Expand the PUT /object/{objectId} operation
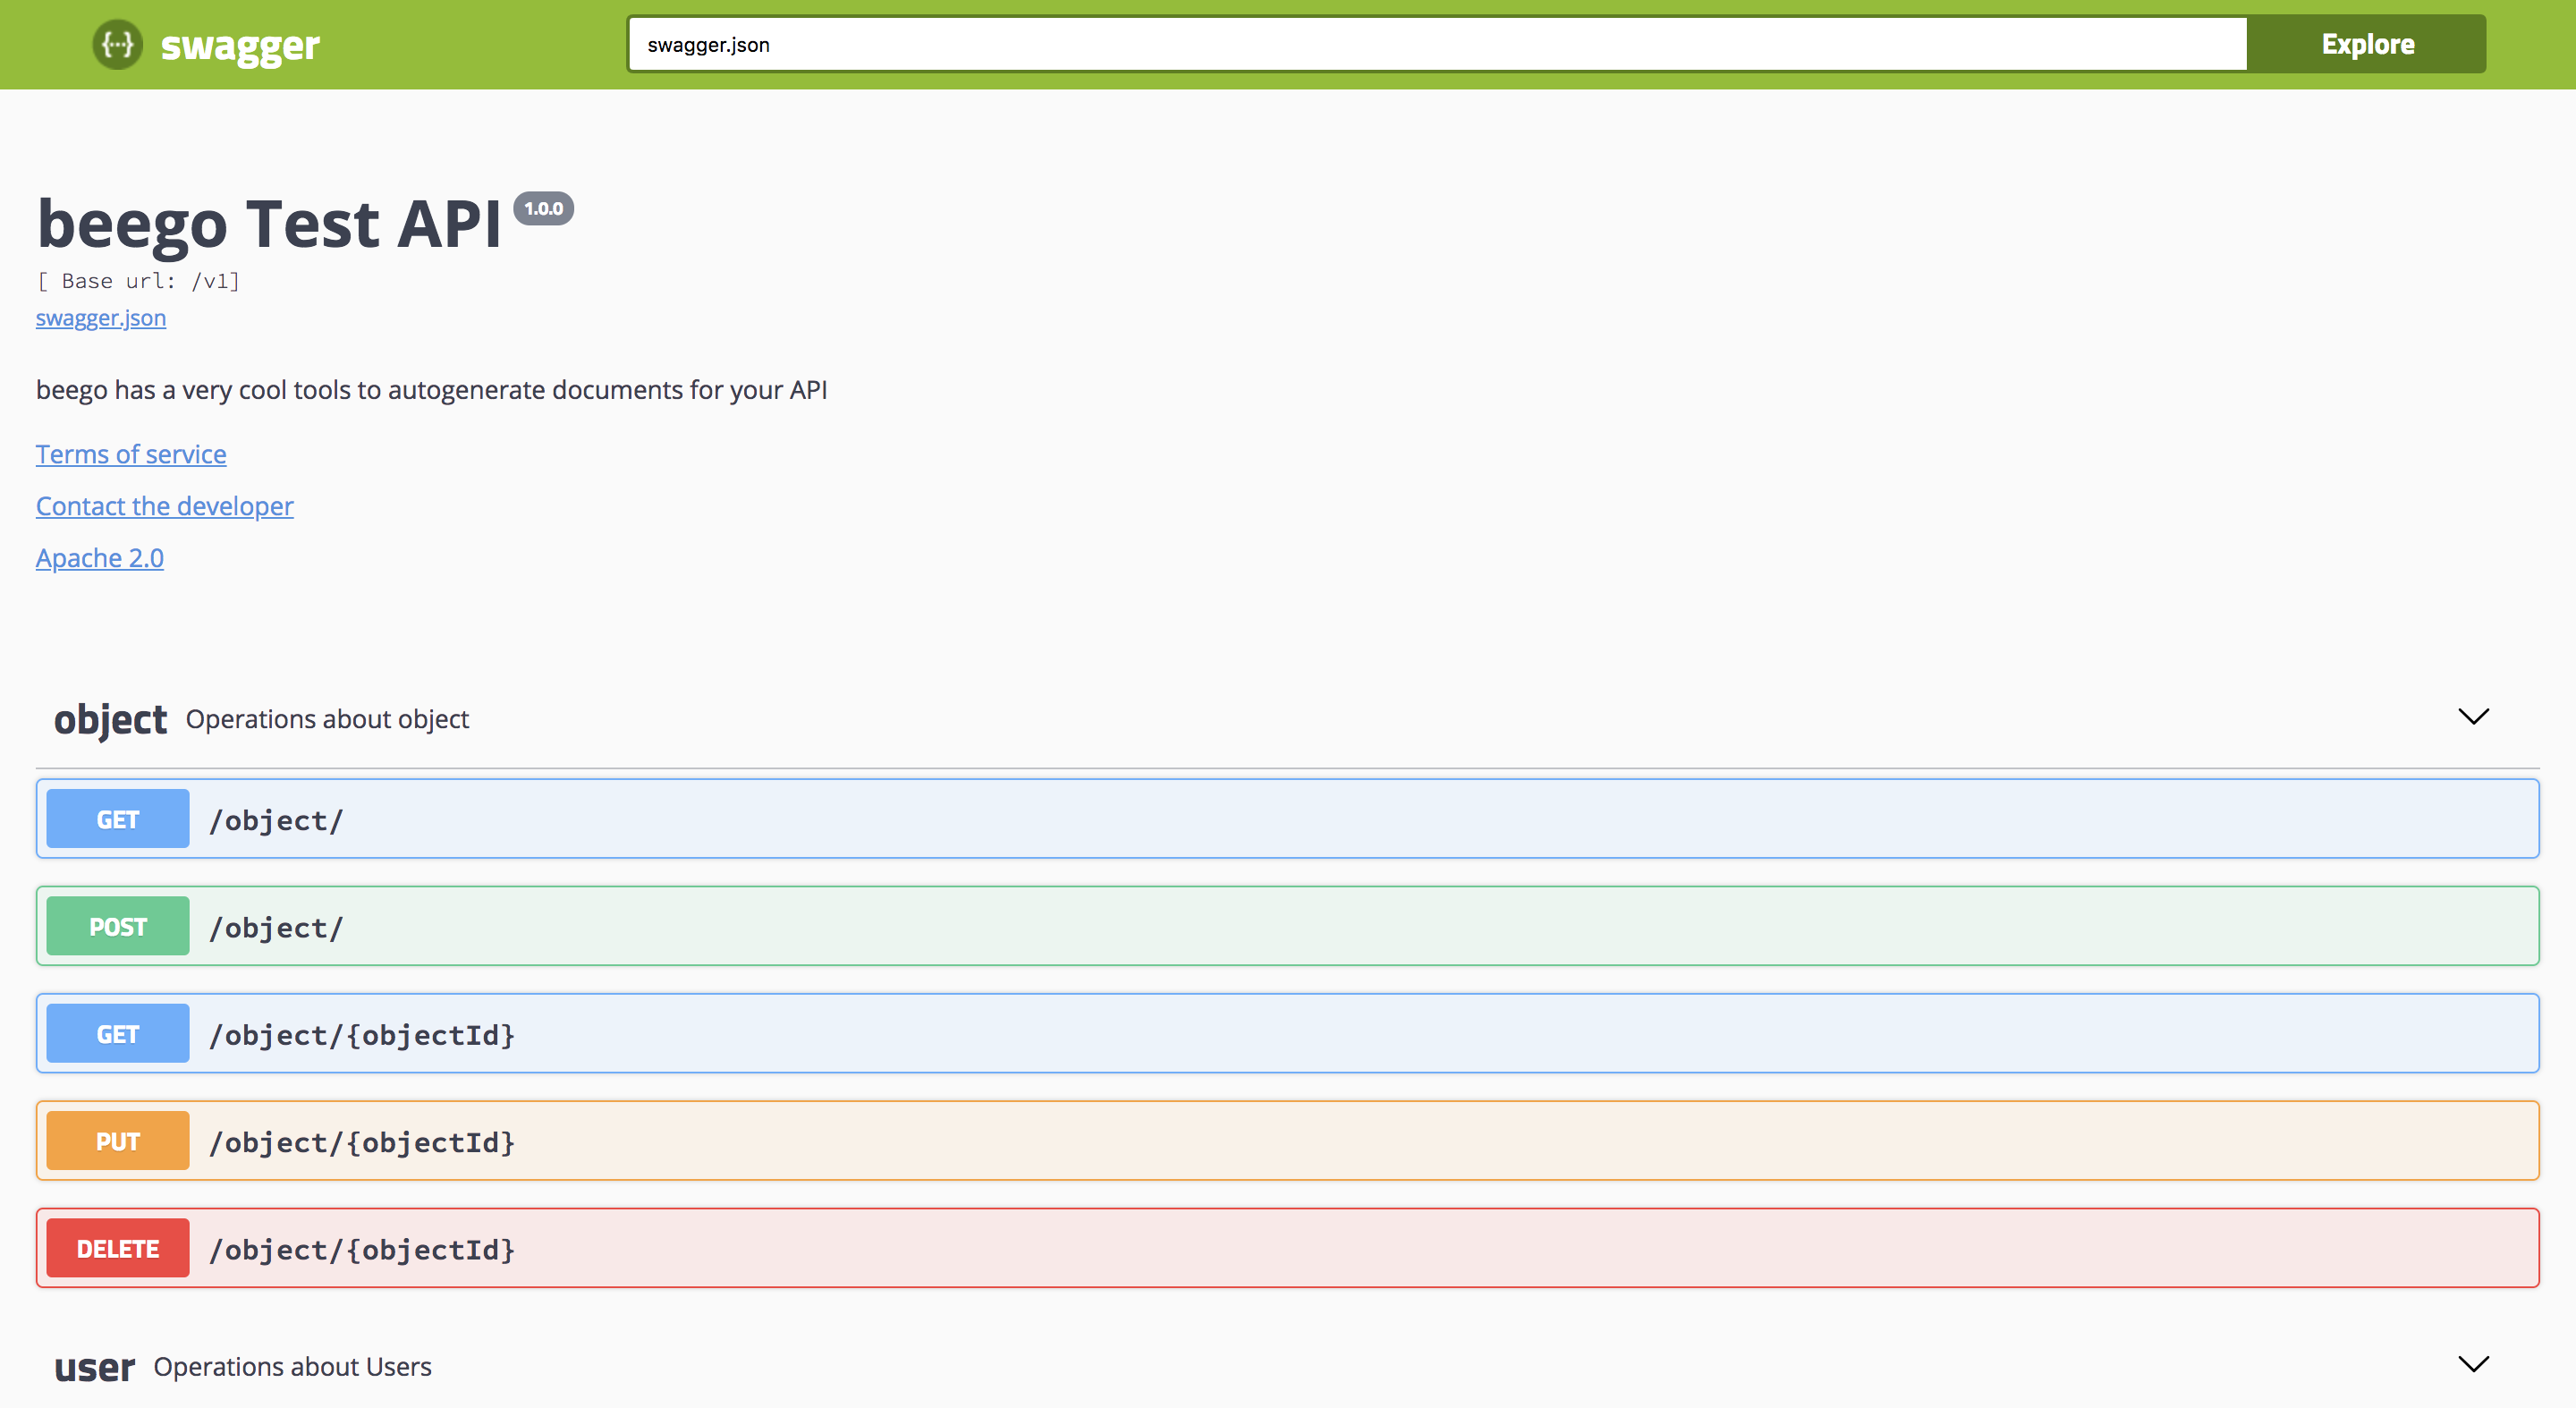2576x1408 pixels. coord(1287,1141)
